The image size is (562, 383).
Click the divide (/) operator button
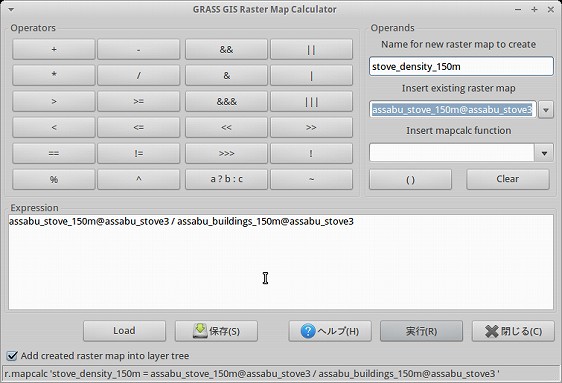click(139, 75)
